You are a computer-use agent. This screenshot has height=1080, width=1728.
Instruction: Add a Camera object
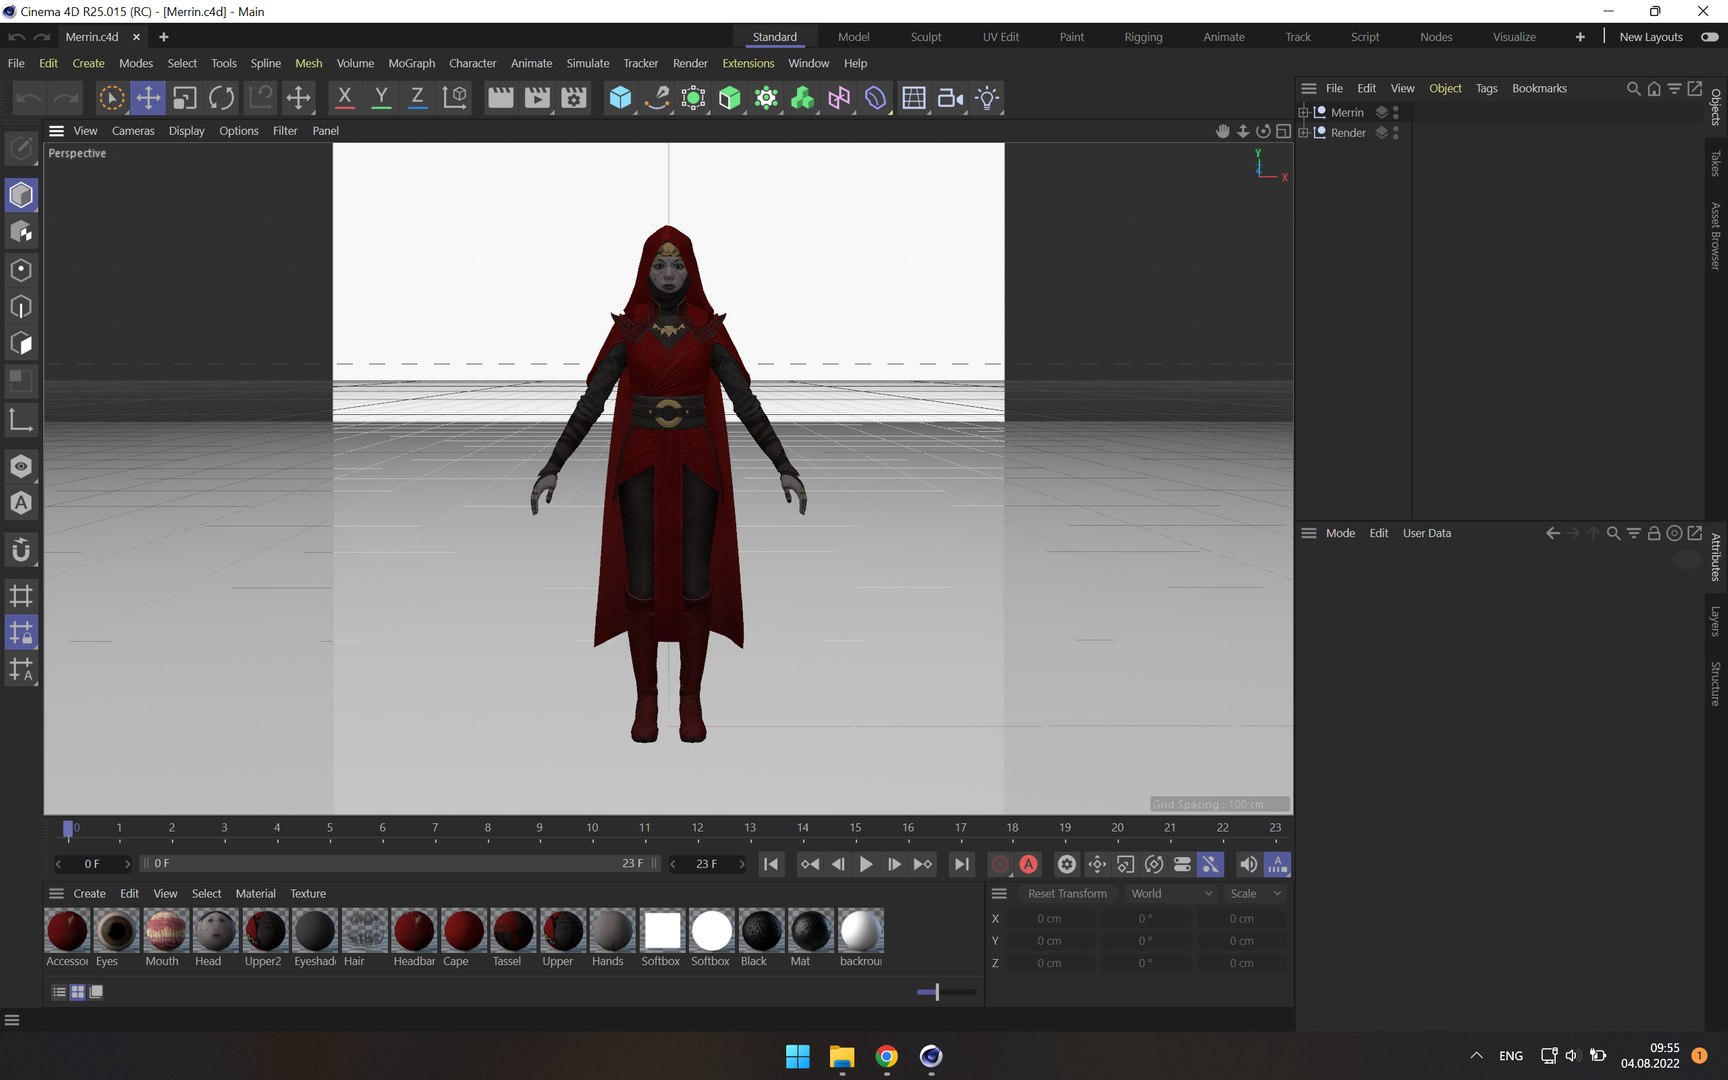[x=950, y=98]
